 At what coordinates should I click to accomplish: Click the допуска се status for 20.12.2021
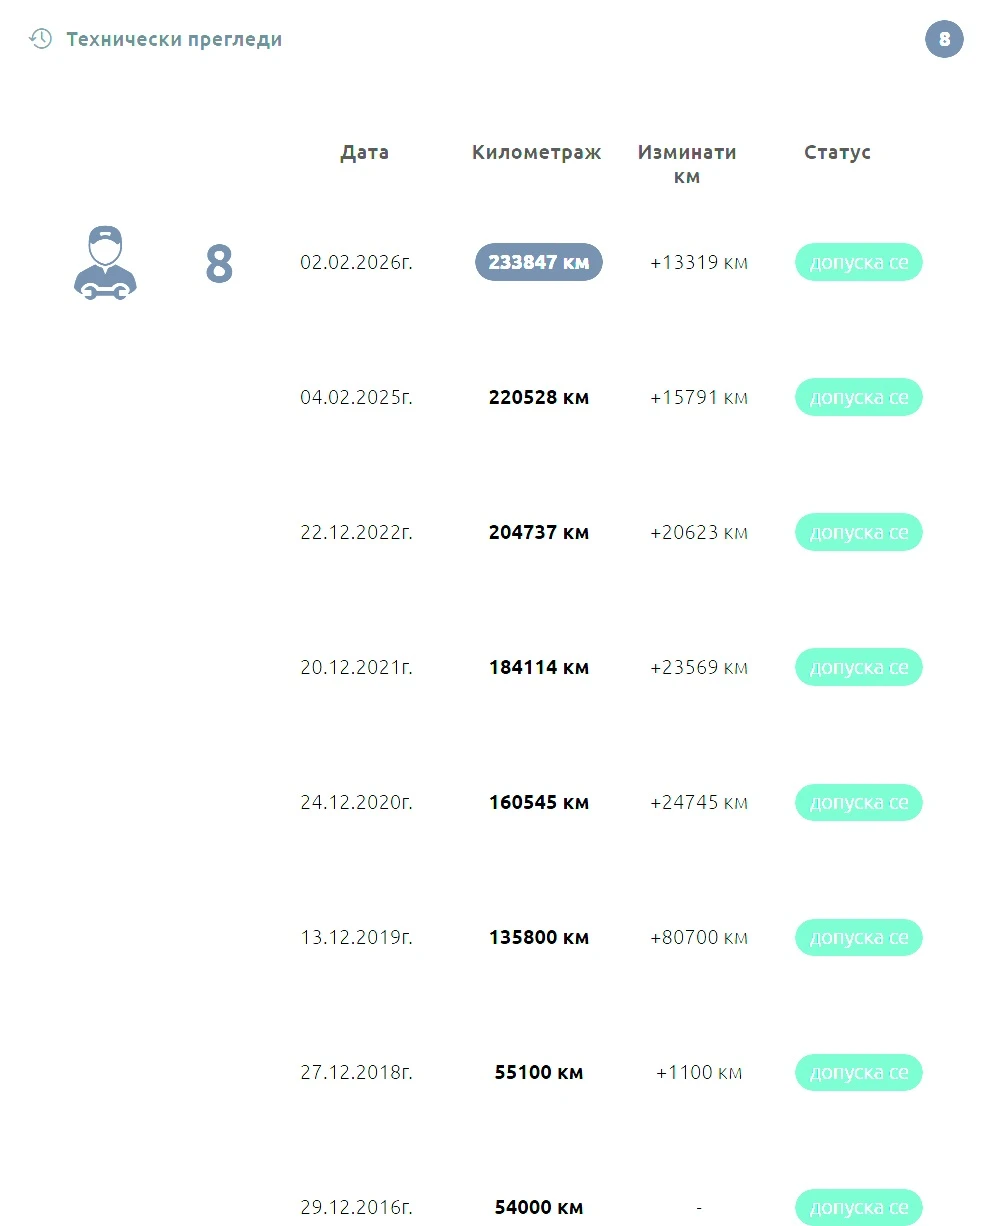tap(858, 667)
